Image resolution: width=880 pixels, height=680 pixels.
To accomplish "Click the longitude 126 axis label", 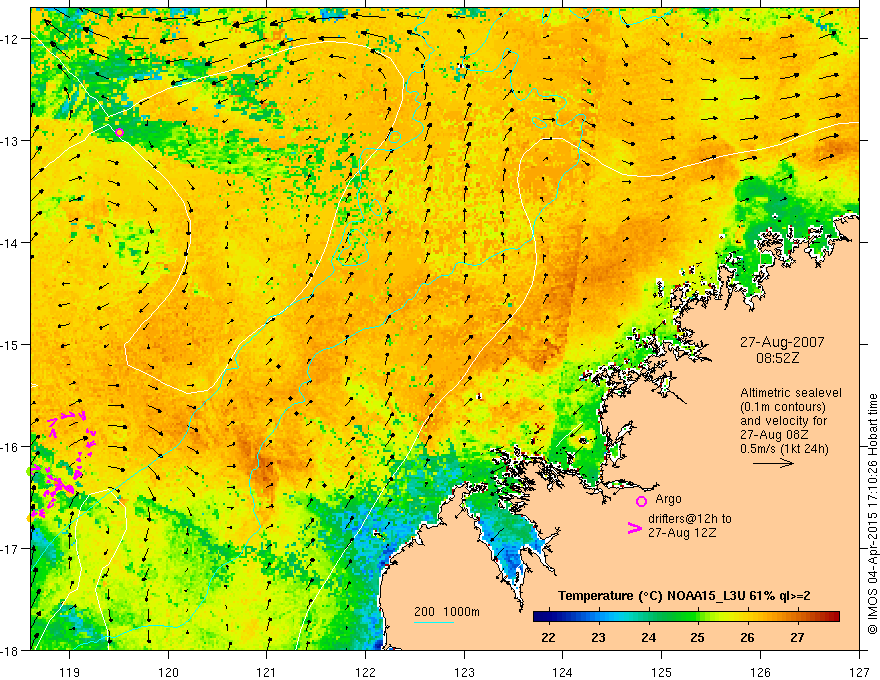I will click(760, 672).
